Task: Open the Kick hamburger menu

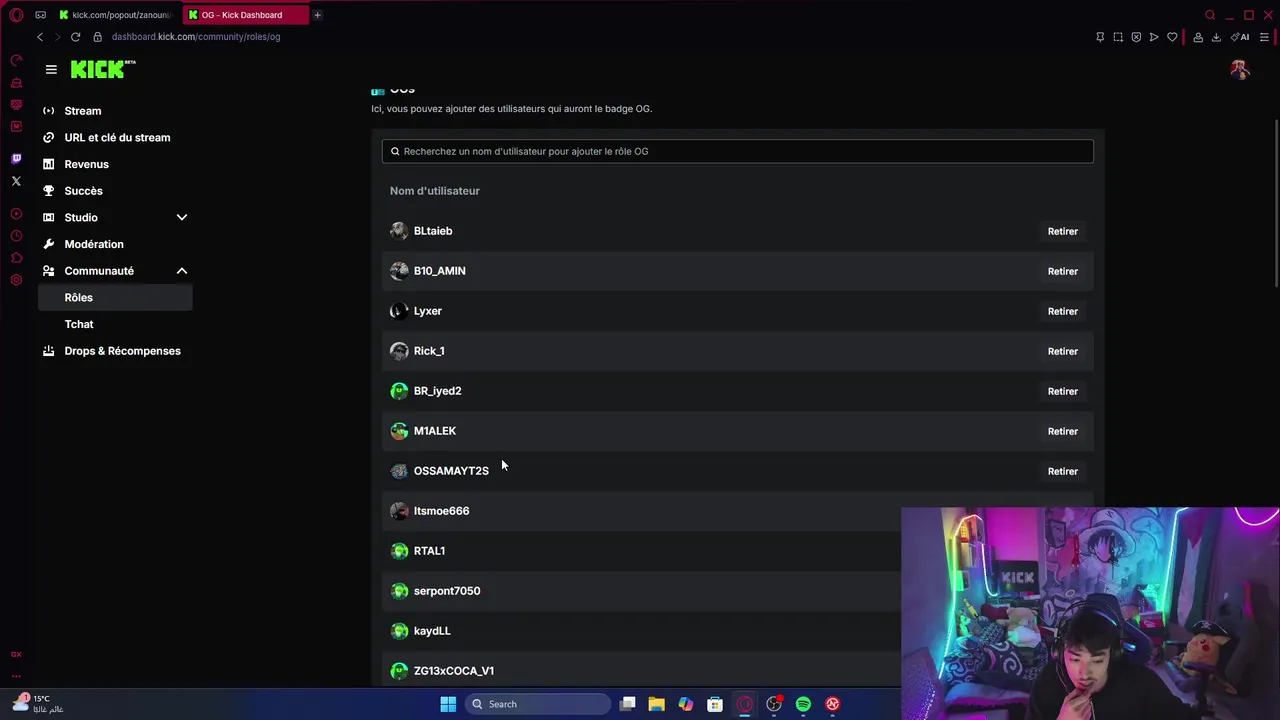Action: [x=51, y=69]
